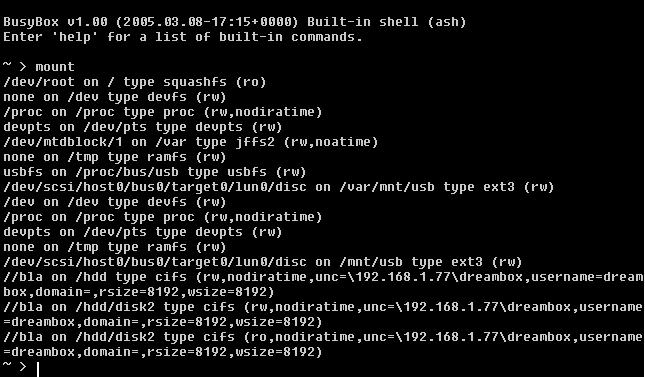
Task: Click the /hdd/disk2 cifs (ro) line
Action: click(x=322, y=344)
